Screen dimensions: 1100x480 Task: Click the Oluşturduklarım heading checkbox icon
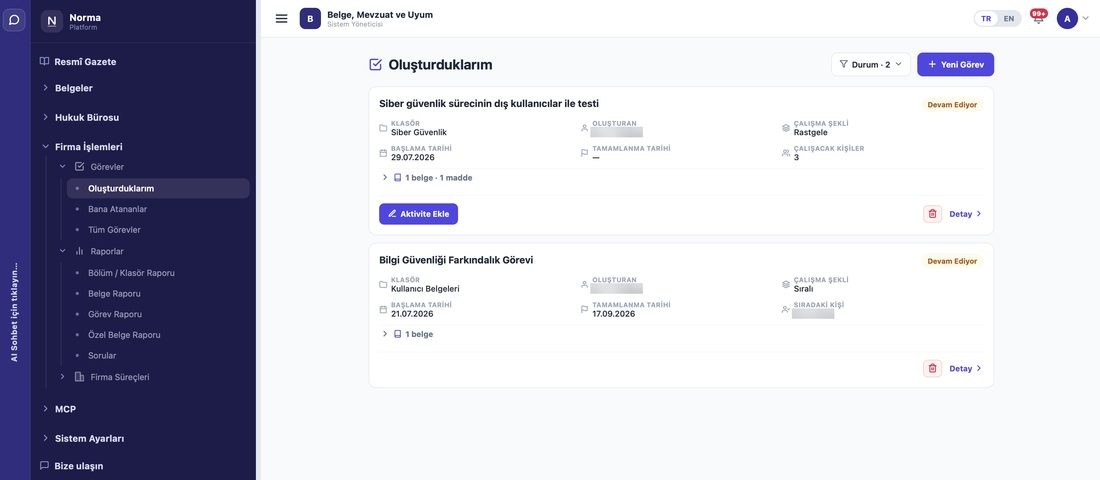pyautogui.click(x=375, y=65)
